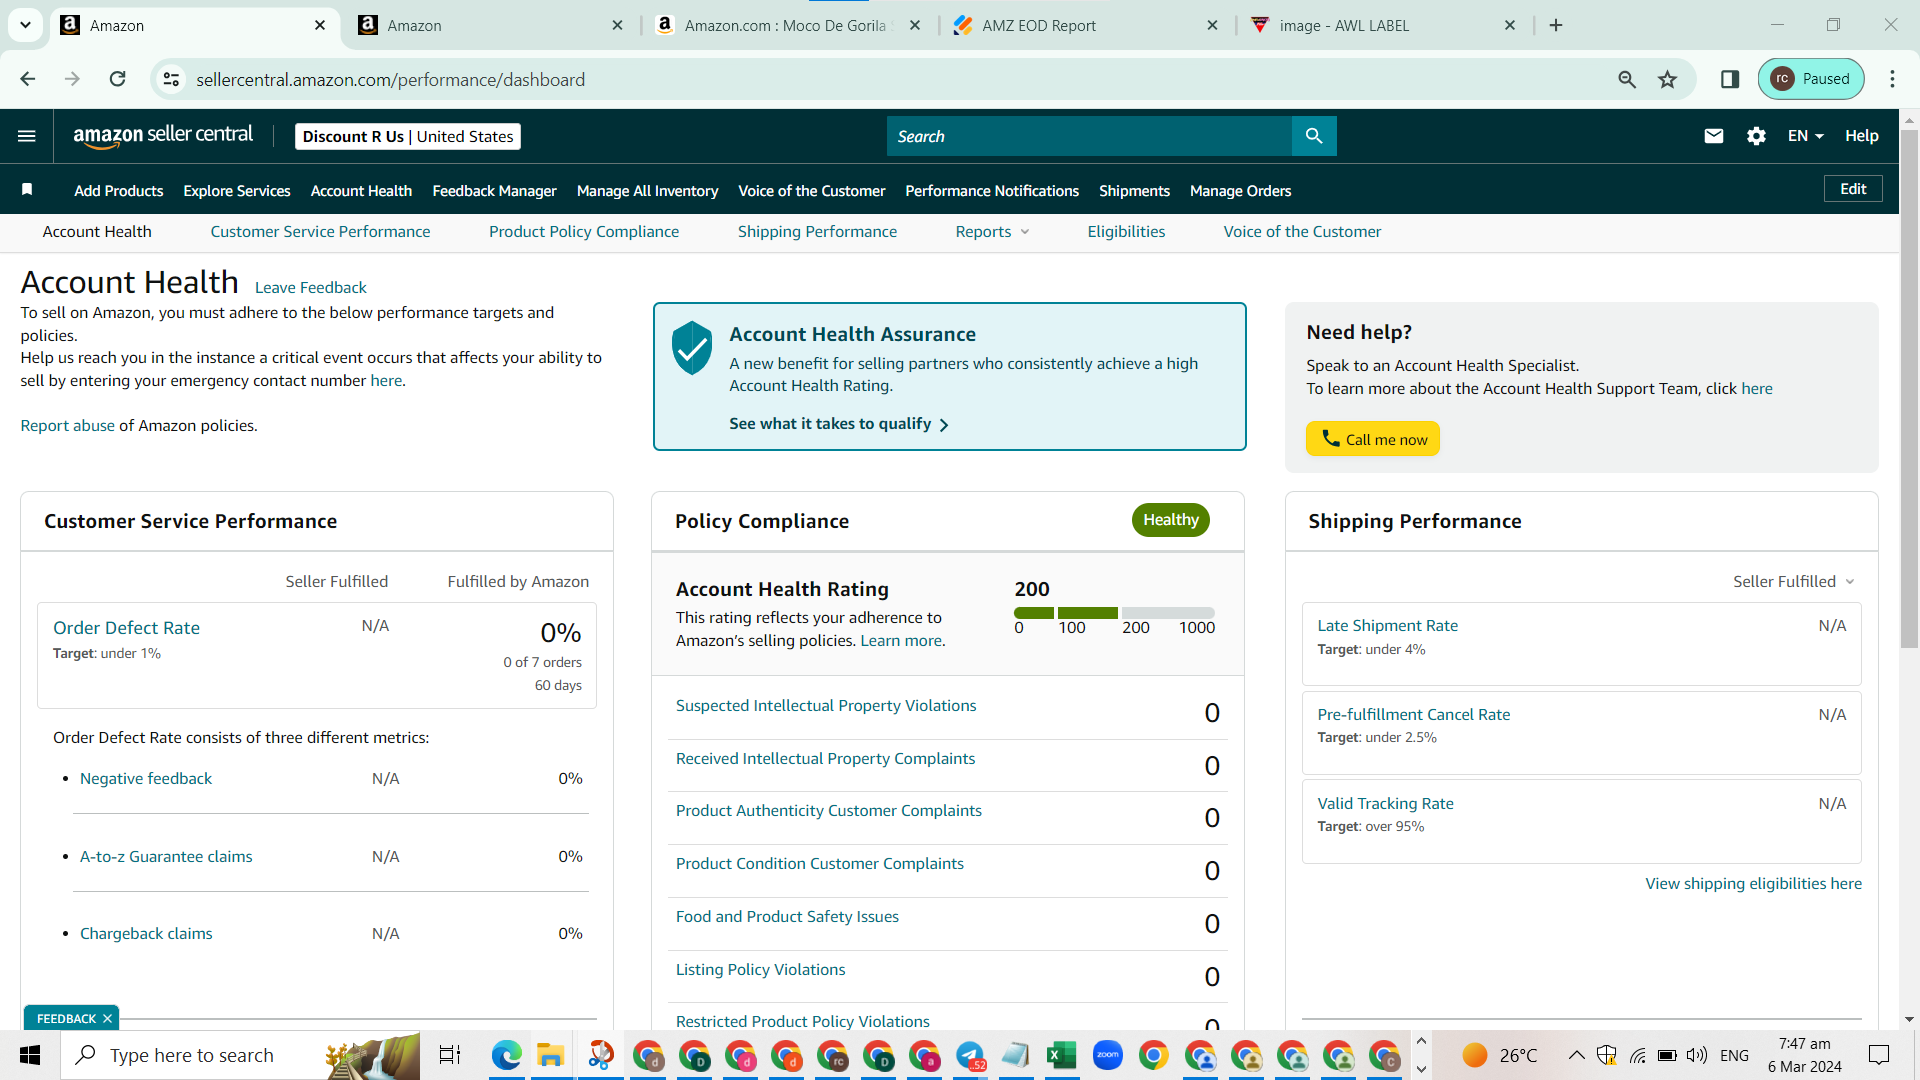Open Microsoft Edge from the taskbar

pyautogui.click(x=506, y=1055)
